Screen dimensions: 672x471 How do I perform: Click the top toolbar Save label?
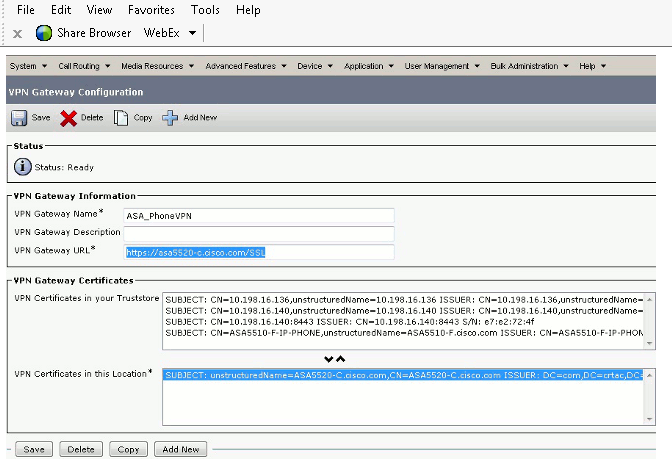(x=41, y=117)
